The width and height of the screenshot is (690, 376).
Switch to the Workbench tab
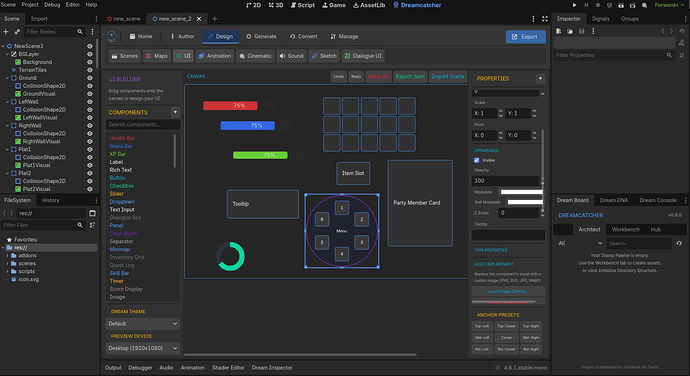pos(625,229)
